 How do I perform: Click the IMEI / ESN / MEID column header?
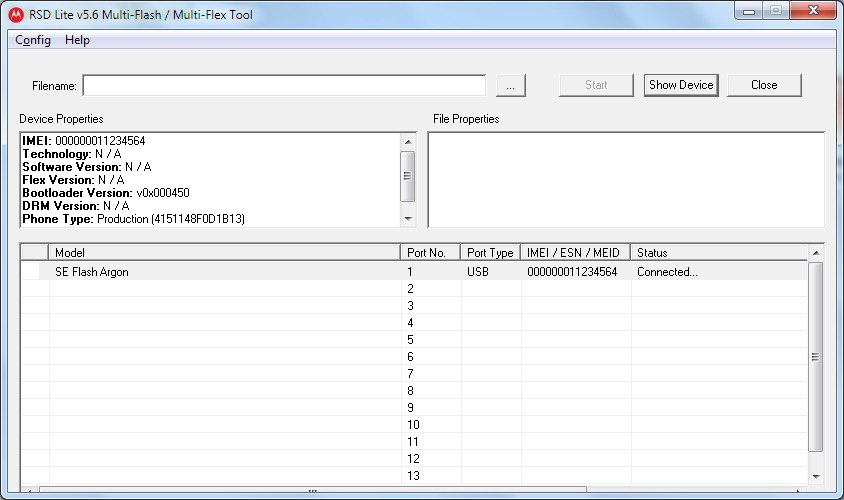coord(575,252)
